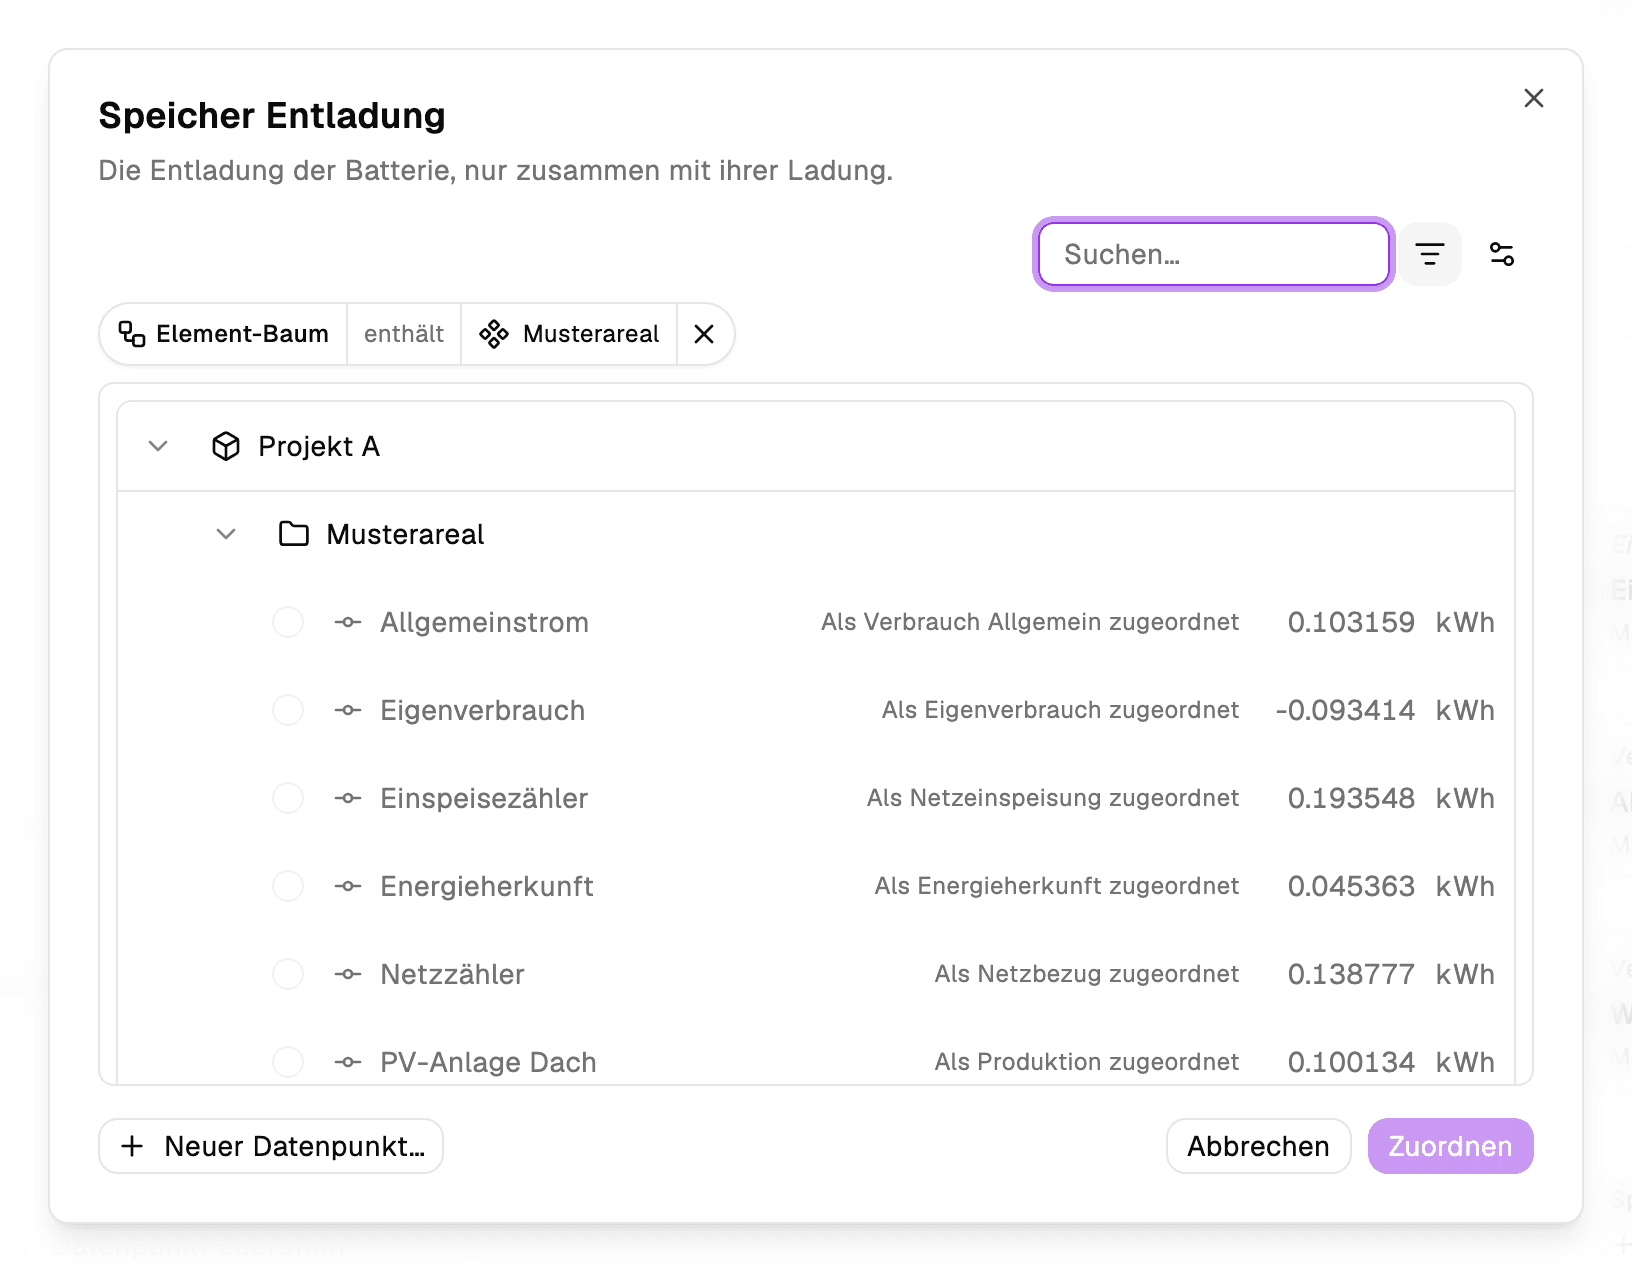Click the datapoint icon next to Einspeisezähler
Image resolution: width=1632 pixels, height=1272 pixels.
tap(348, 798)
